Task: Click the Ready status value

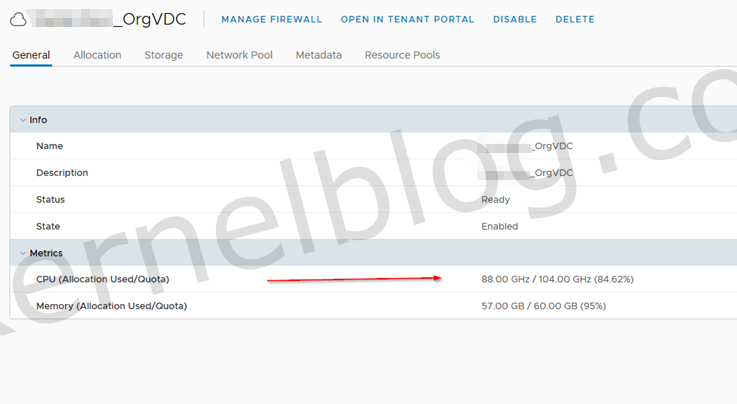Action: 496,199
